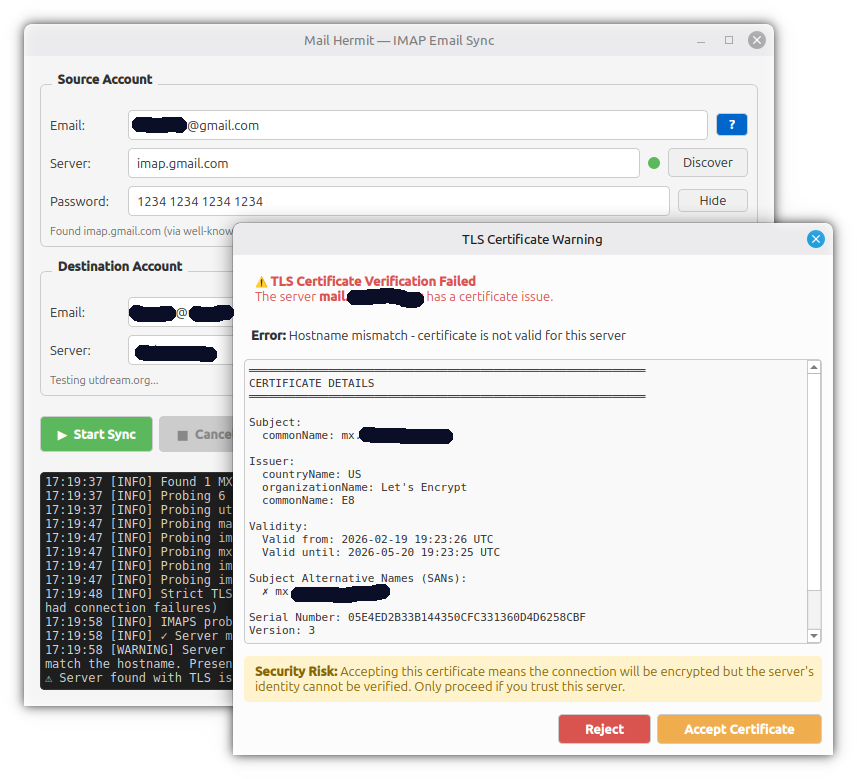This screenshot has height=779, width=857.
Task: Start the email sync
Action: (96, 434)
